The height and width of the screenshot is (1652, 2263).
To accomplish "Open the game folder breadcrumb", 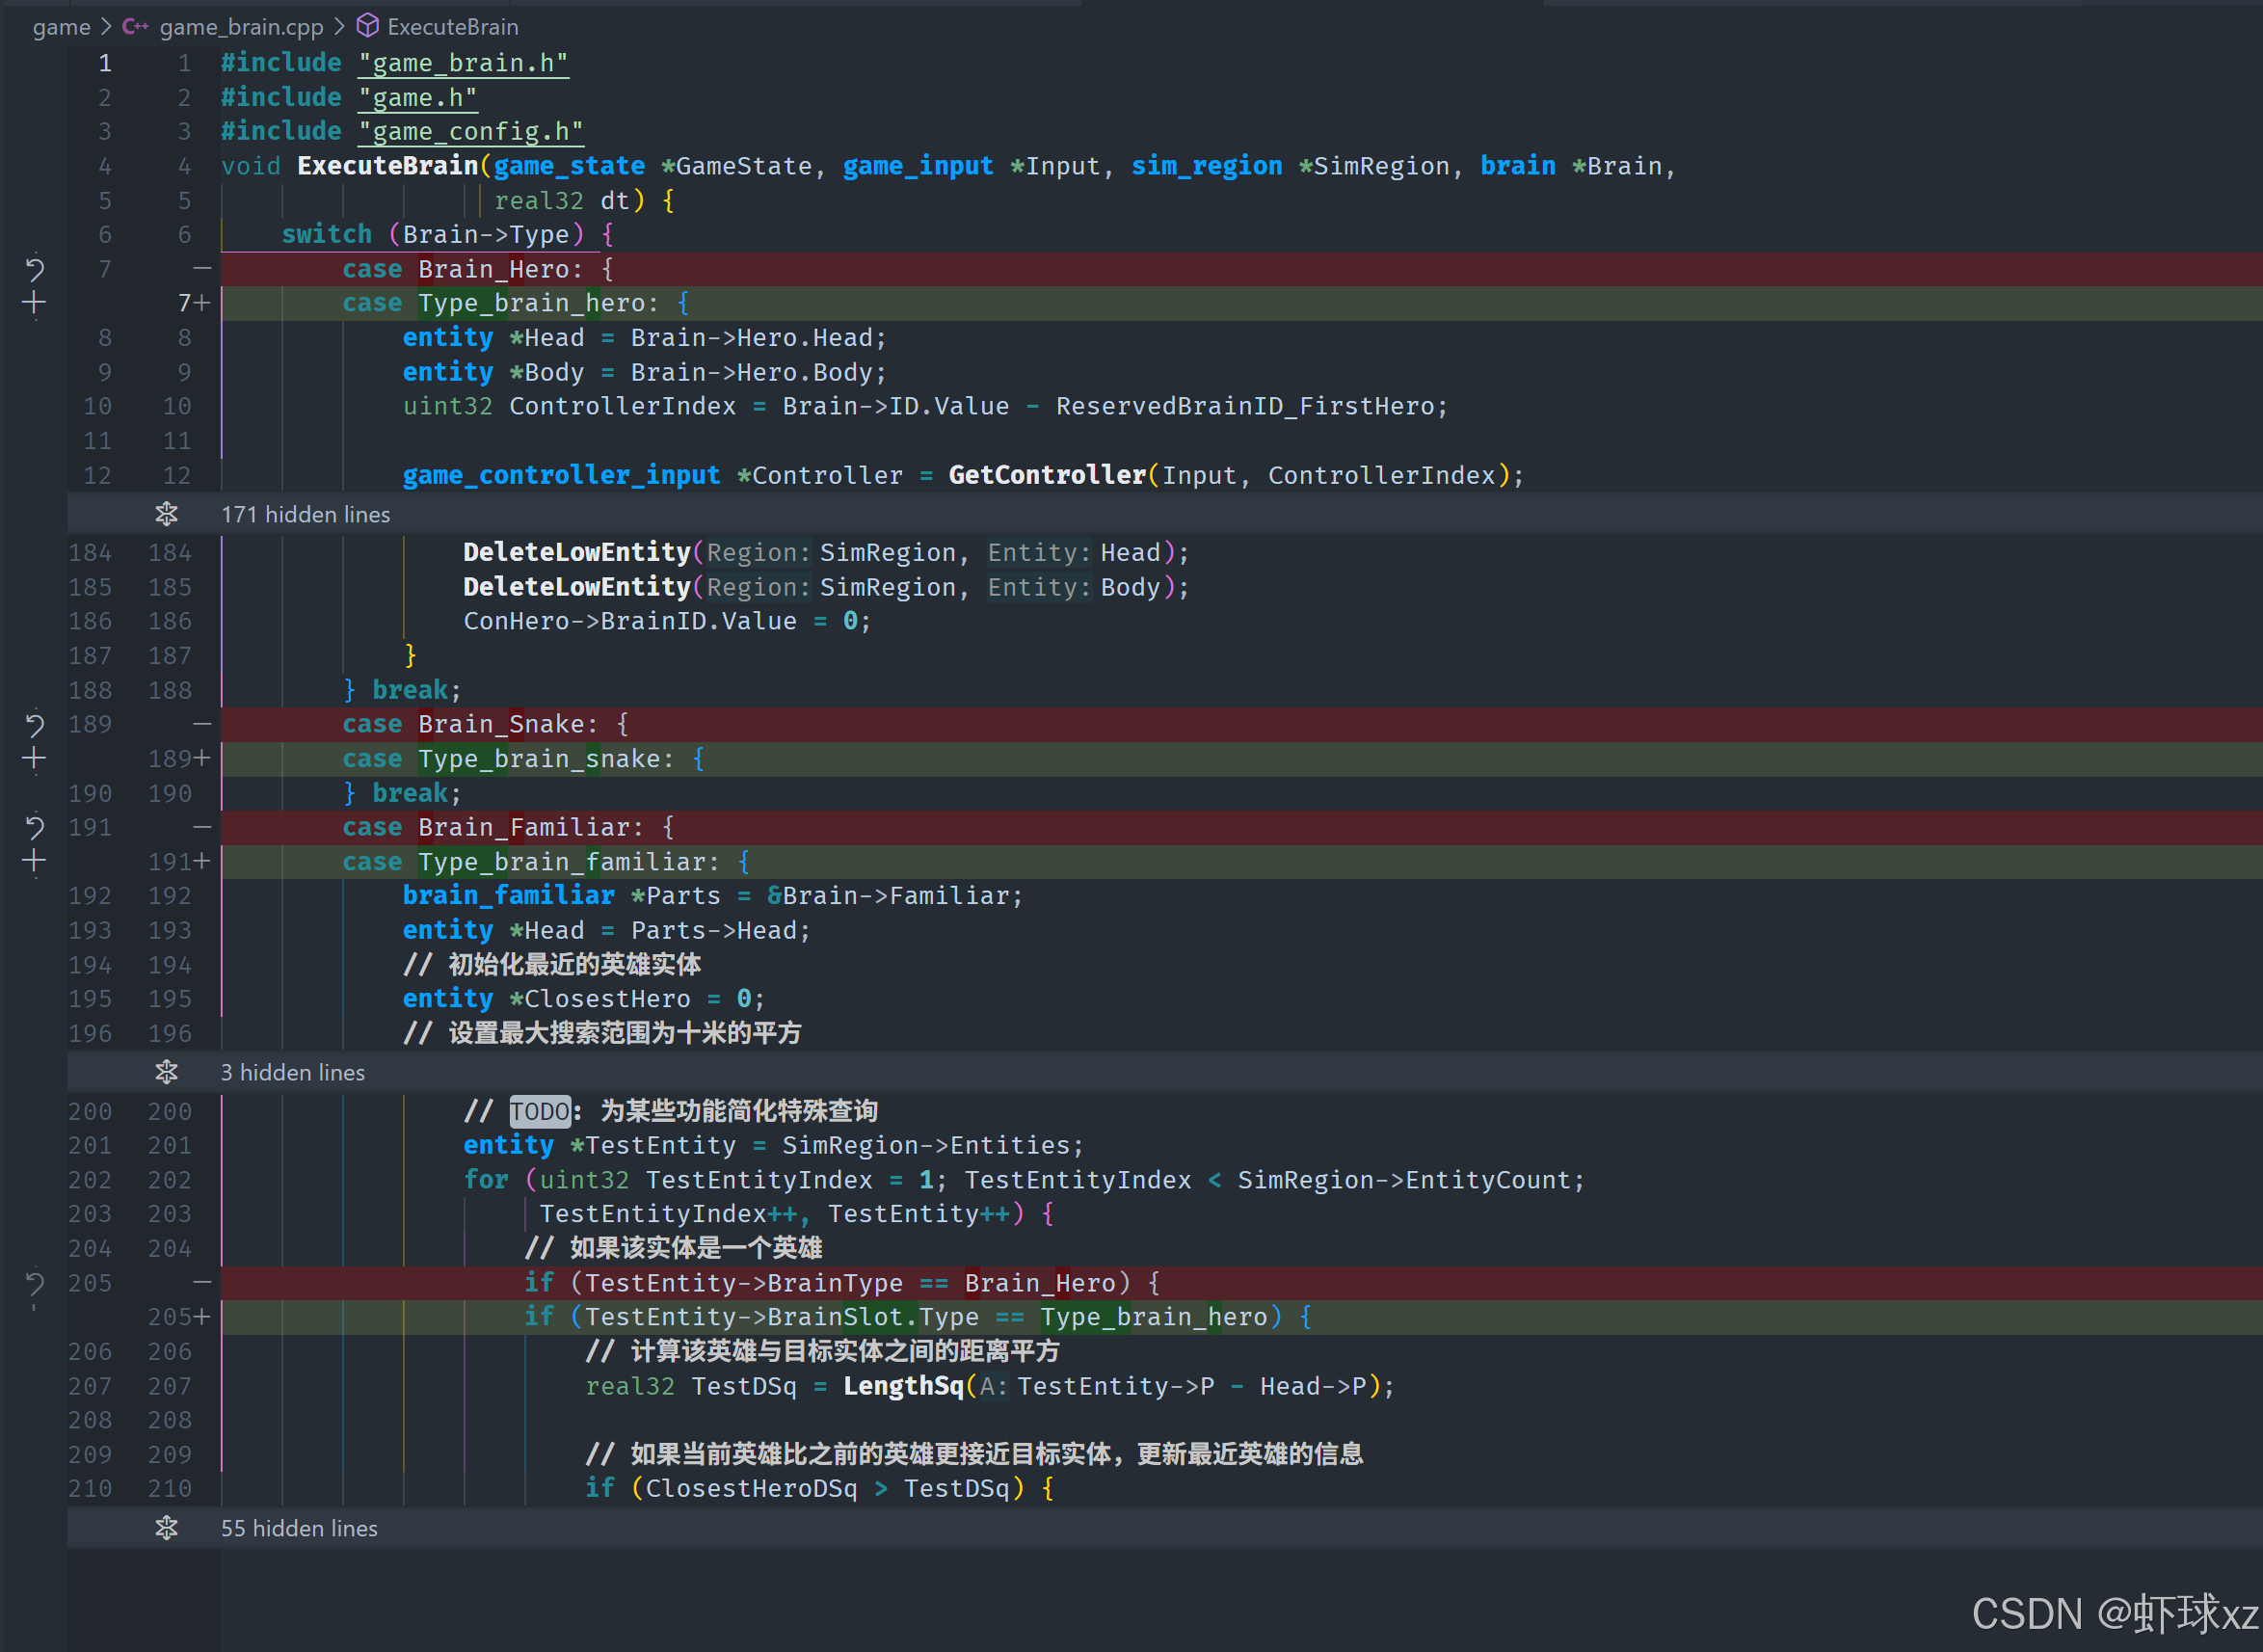I will pyautogui.click(x=61, y=27).
